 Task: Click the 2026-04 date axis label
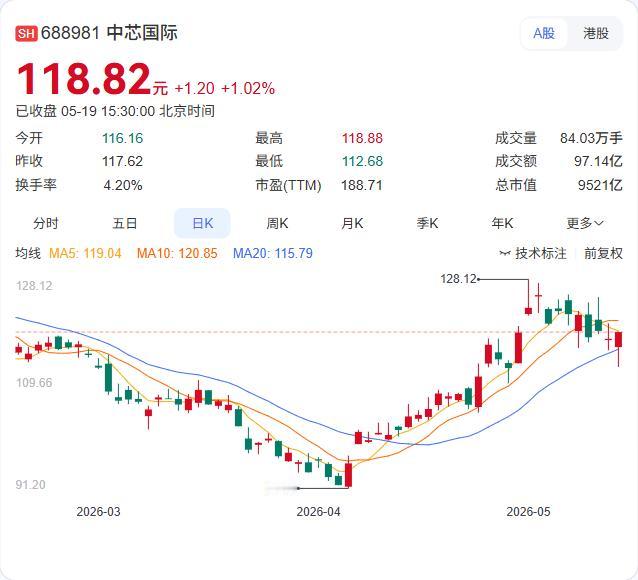318,512
